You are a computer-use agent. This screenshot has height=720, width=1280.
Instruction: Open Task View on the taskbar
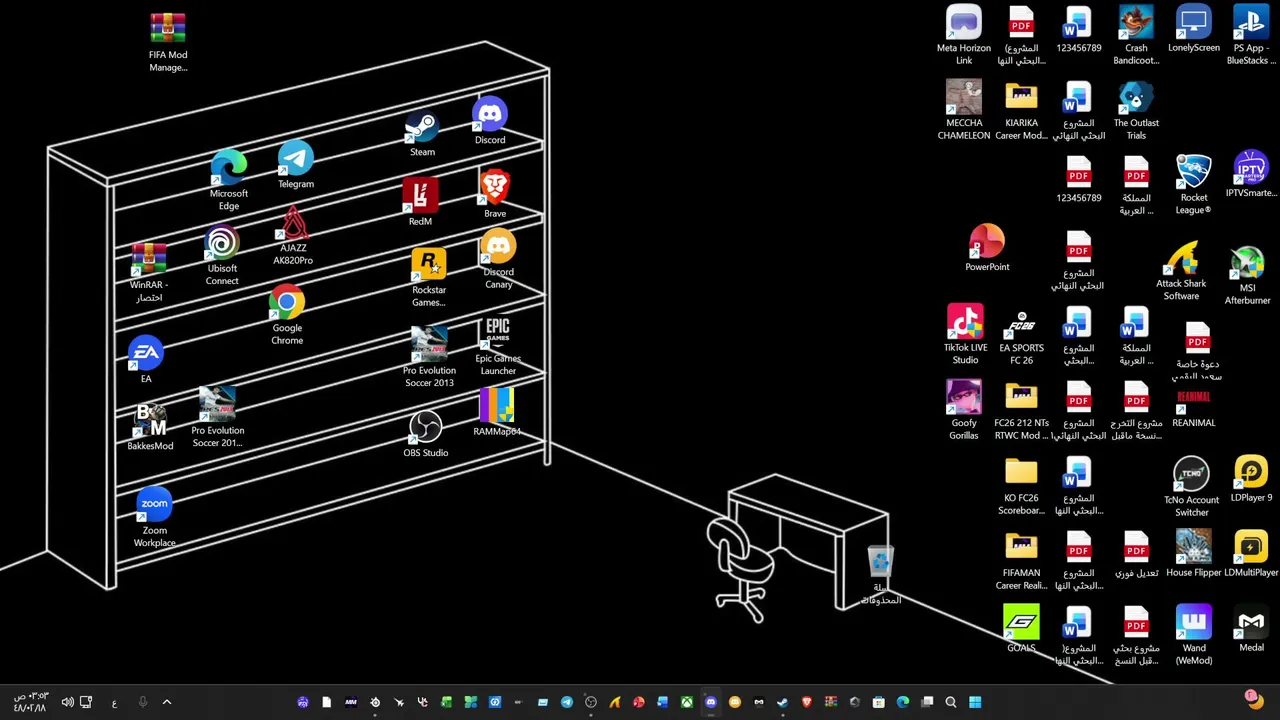click(927, 702)
